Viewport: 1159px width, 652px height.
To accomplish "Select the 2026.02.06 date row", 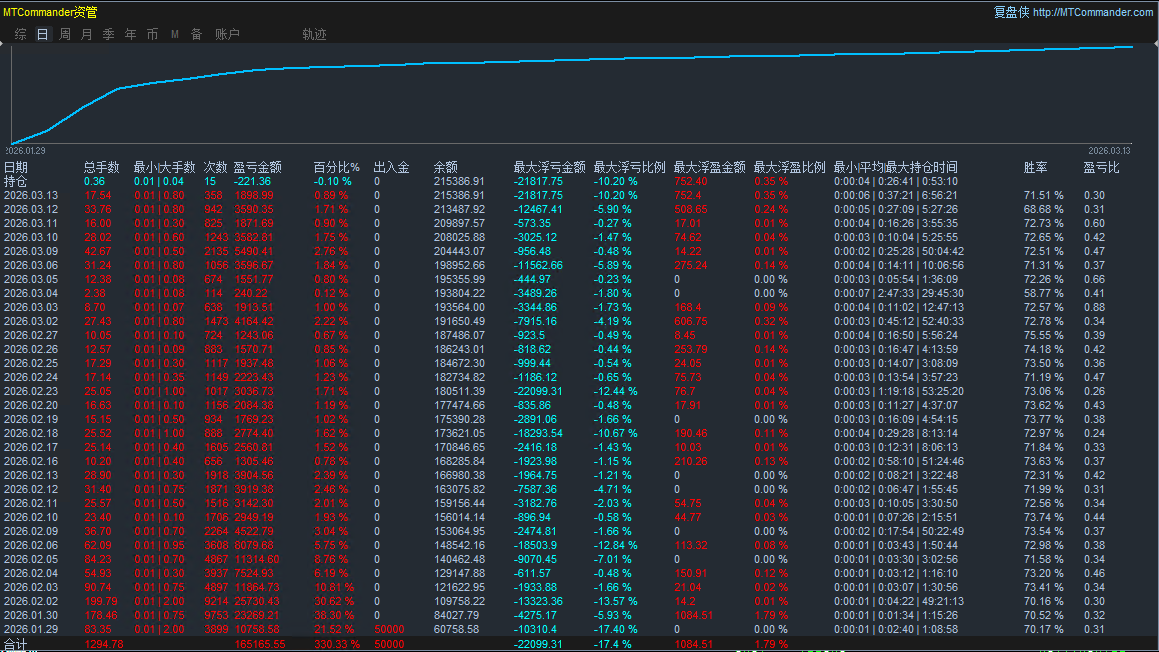I will (x=30, y=545).
